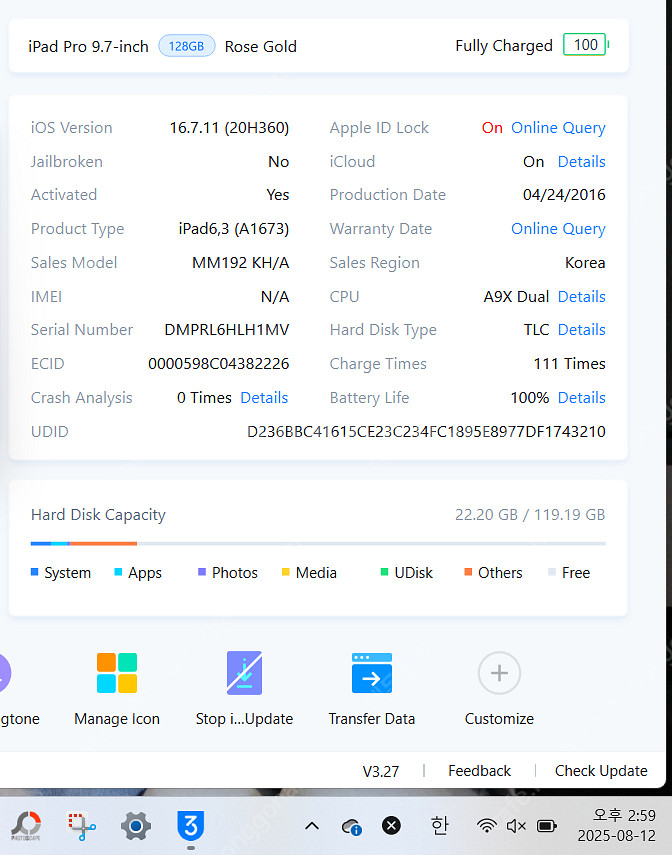Viewport: 672px width, 855px height.
Task: Click the UDID value D236BBC41615CE23...
Action: coord(426,432)
